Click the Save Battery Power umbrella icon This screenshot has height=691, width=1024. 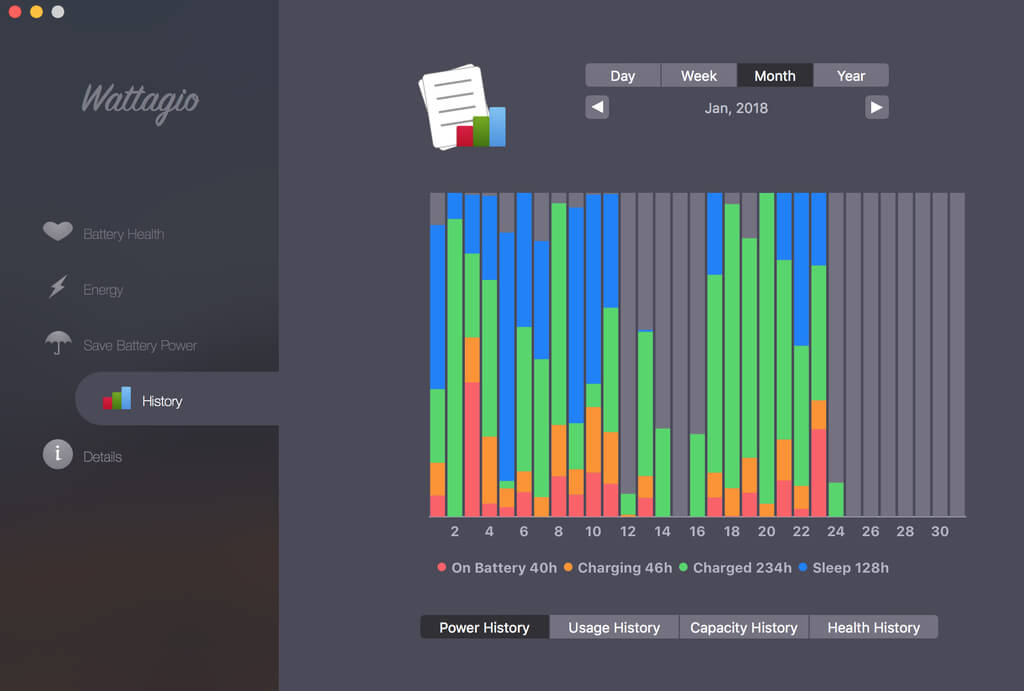point(58,343)
